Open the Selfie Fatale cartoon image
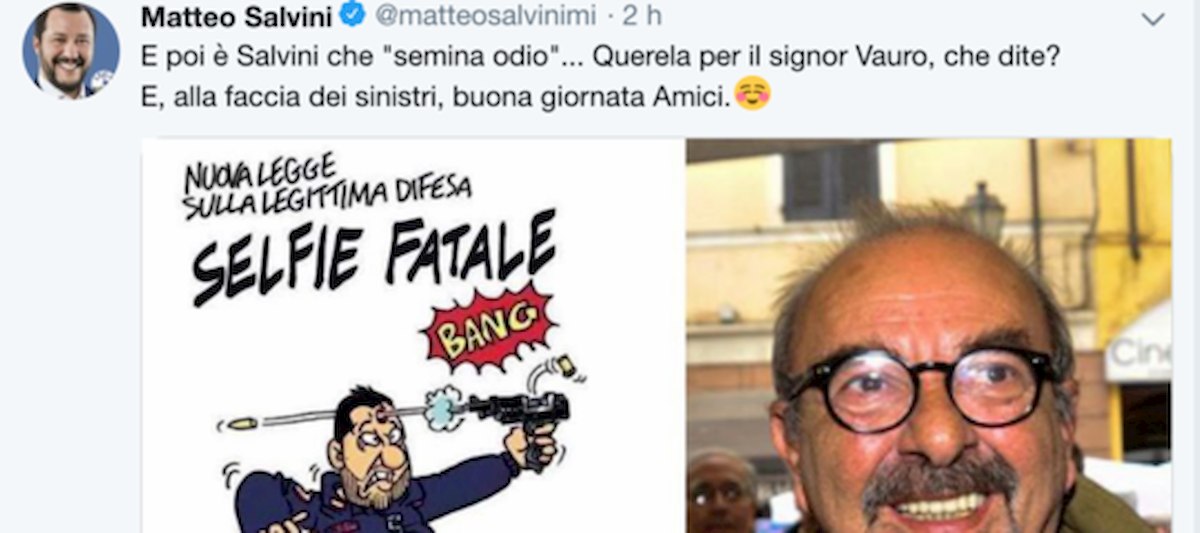 pyautogui.click(x=413, y=336)
